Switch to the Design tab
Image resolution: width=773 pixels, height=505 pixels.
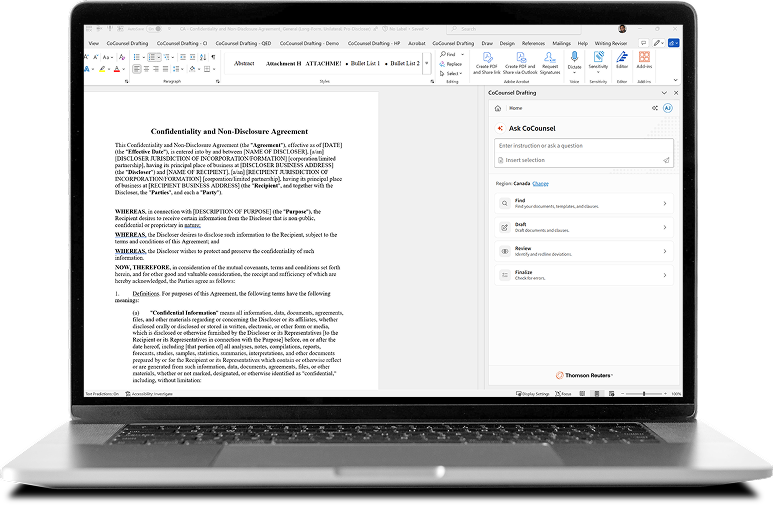pos(507,43)
